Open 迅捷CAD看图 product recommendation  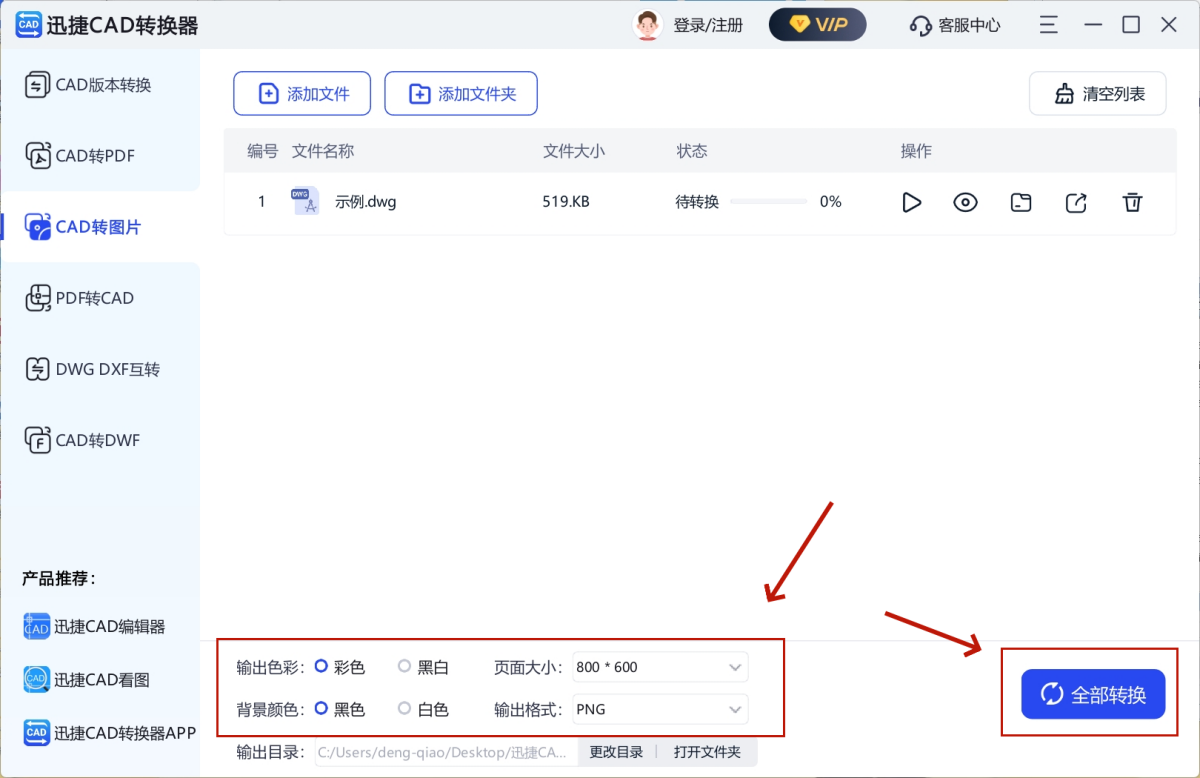pos(86,680)
